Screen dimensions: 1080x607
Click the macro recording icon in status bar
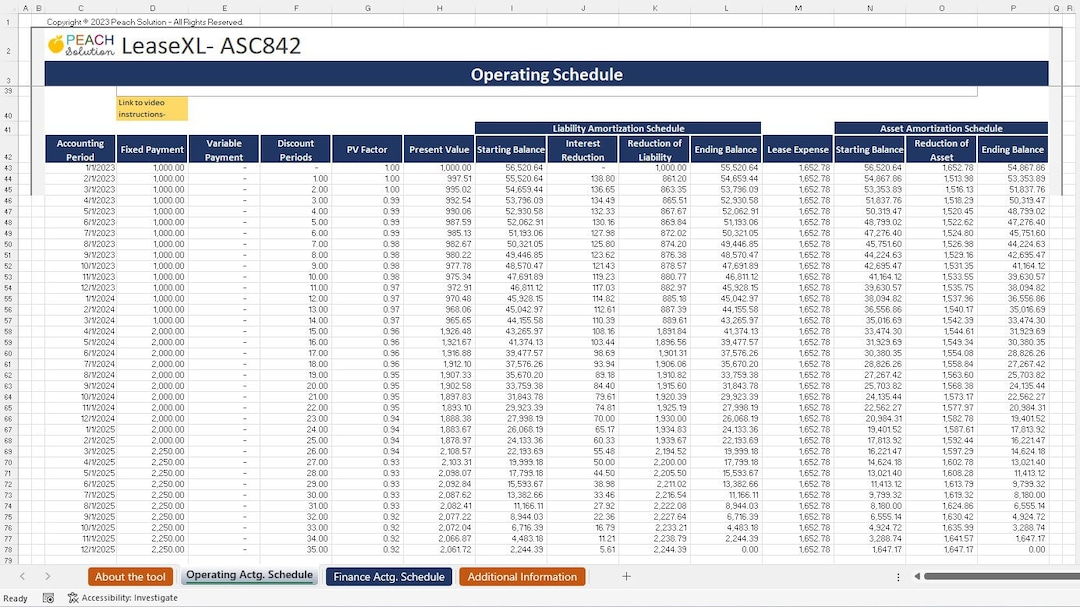pos(48,598)
